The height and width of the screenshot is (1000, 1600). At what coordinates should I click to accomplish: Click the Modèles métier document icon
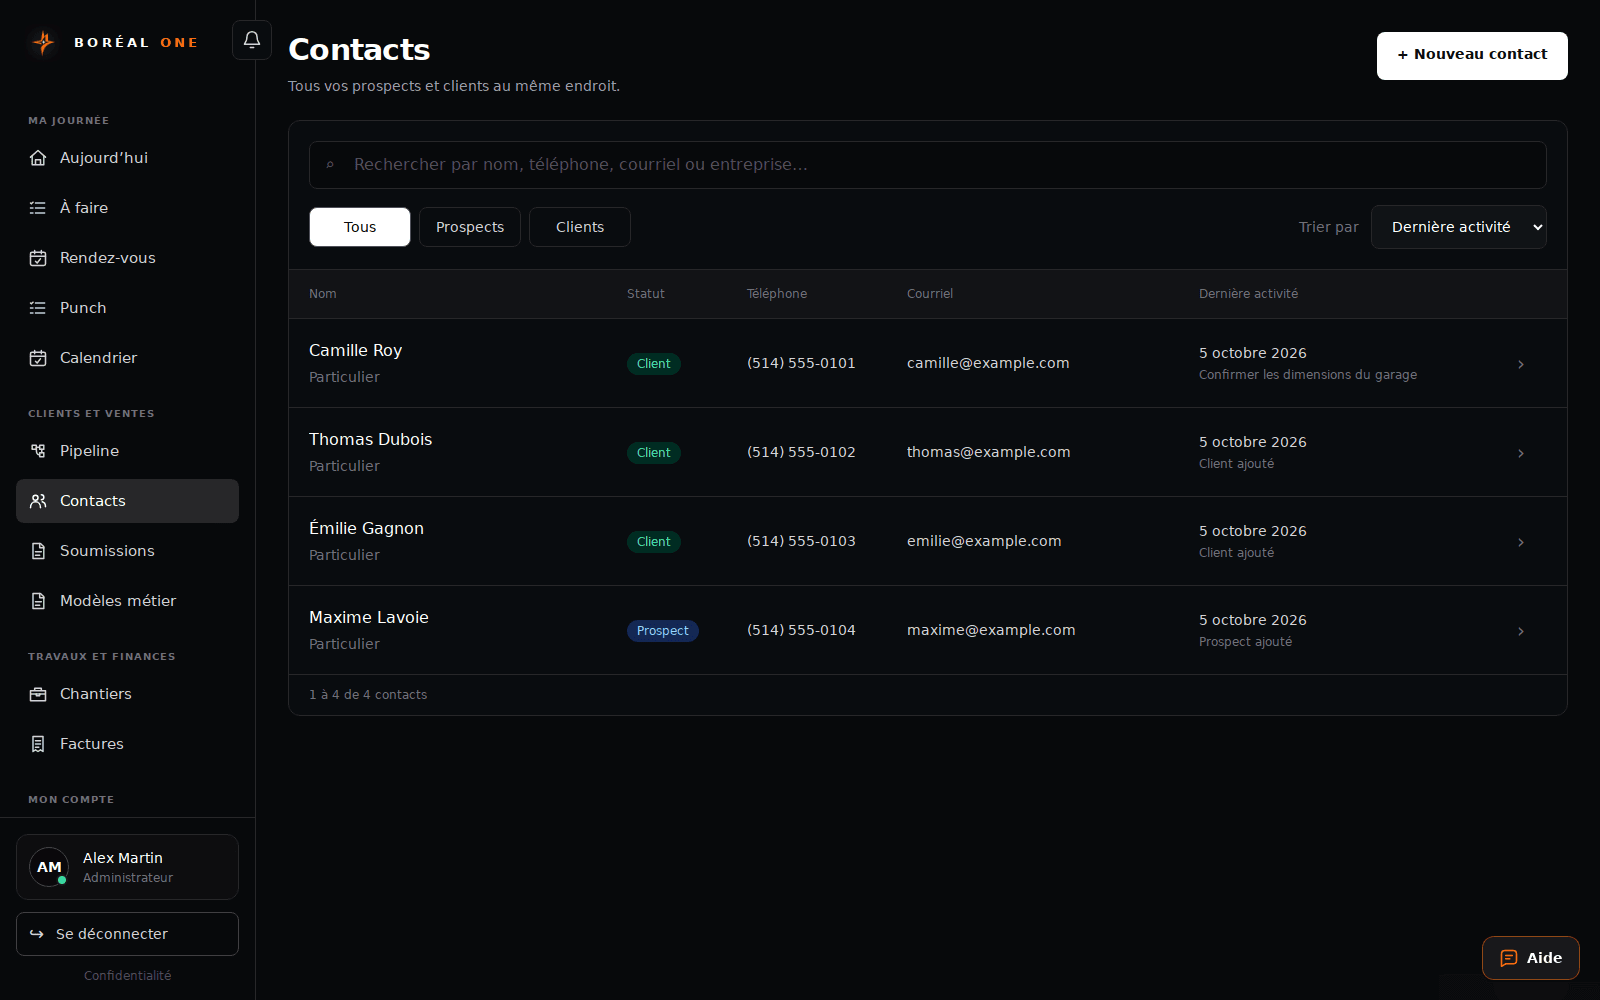tap(38, 601)
